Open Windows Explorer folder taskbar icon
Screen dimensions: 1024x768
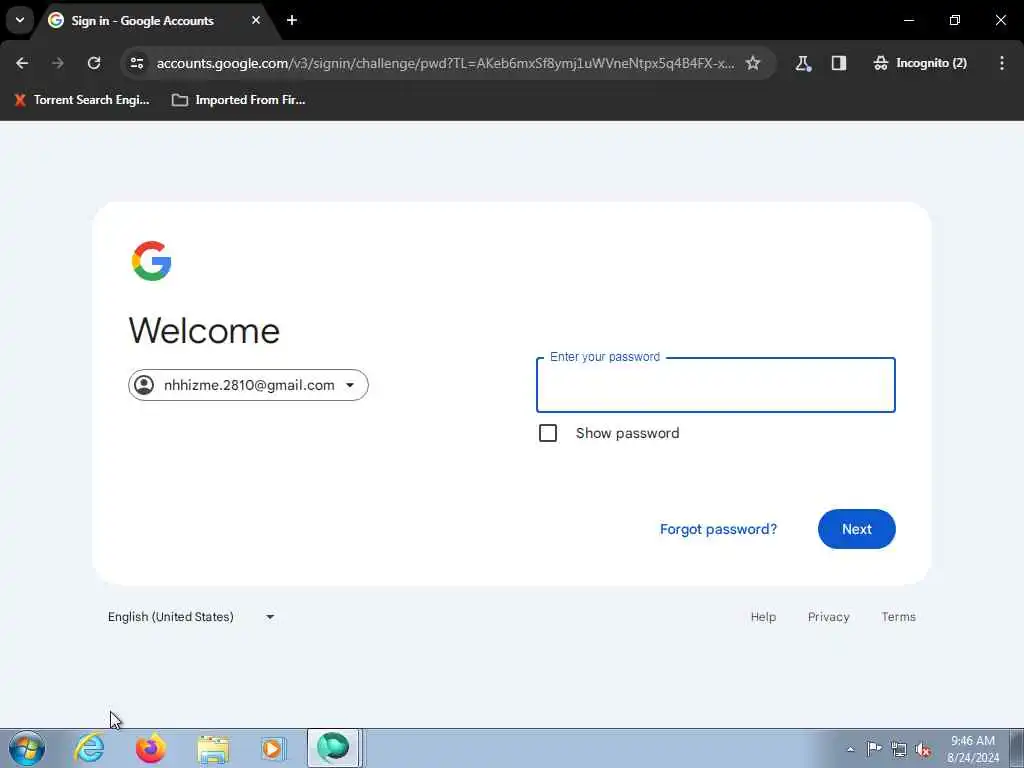213,749
